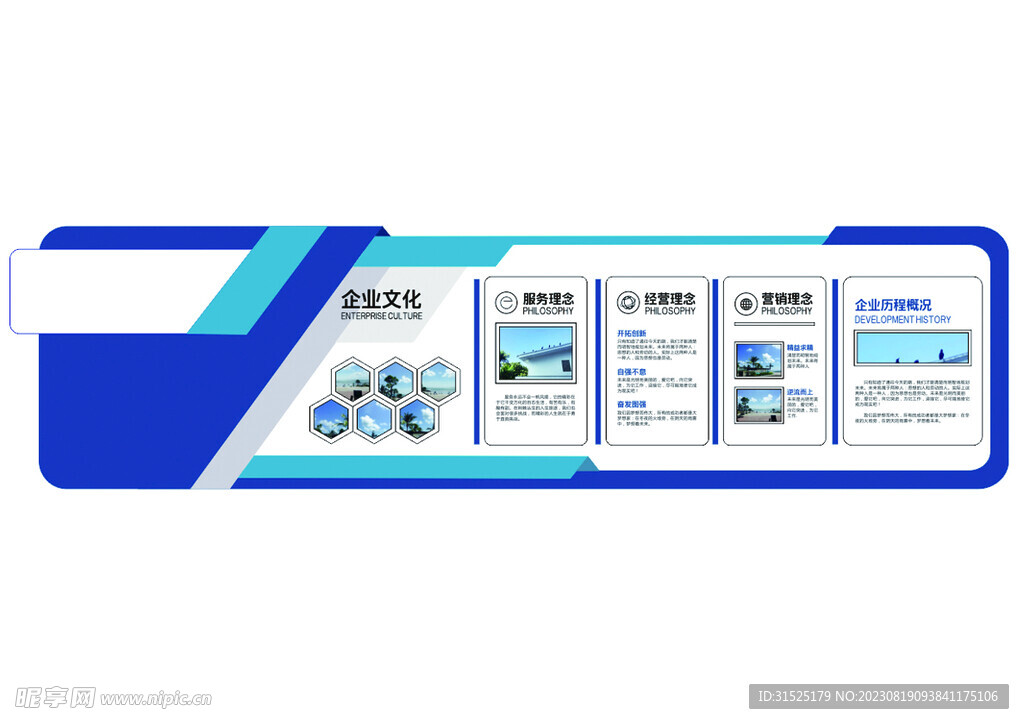This screenshot has height=724, width=1024.
Task: Click the 营销理念 panel title
Action: point(787,298)
